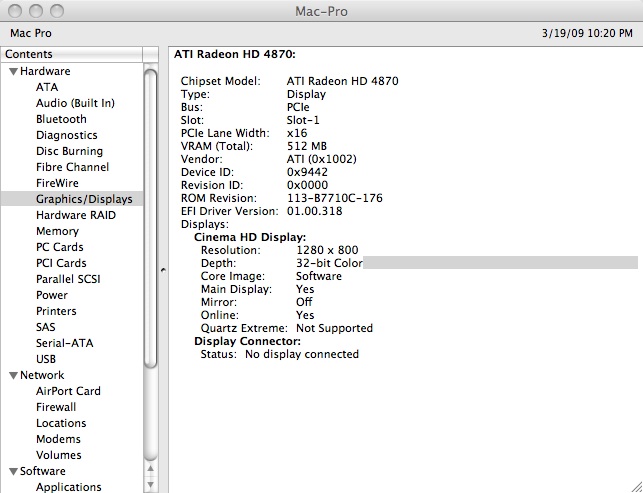Select Modems under Network
643x493 pixels.
tap(58, 439)
